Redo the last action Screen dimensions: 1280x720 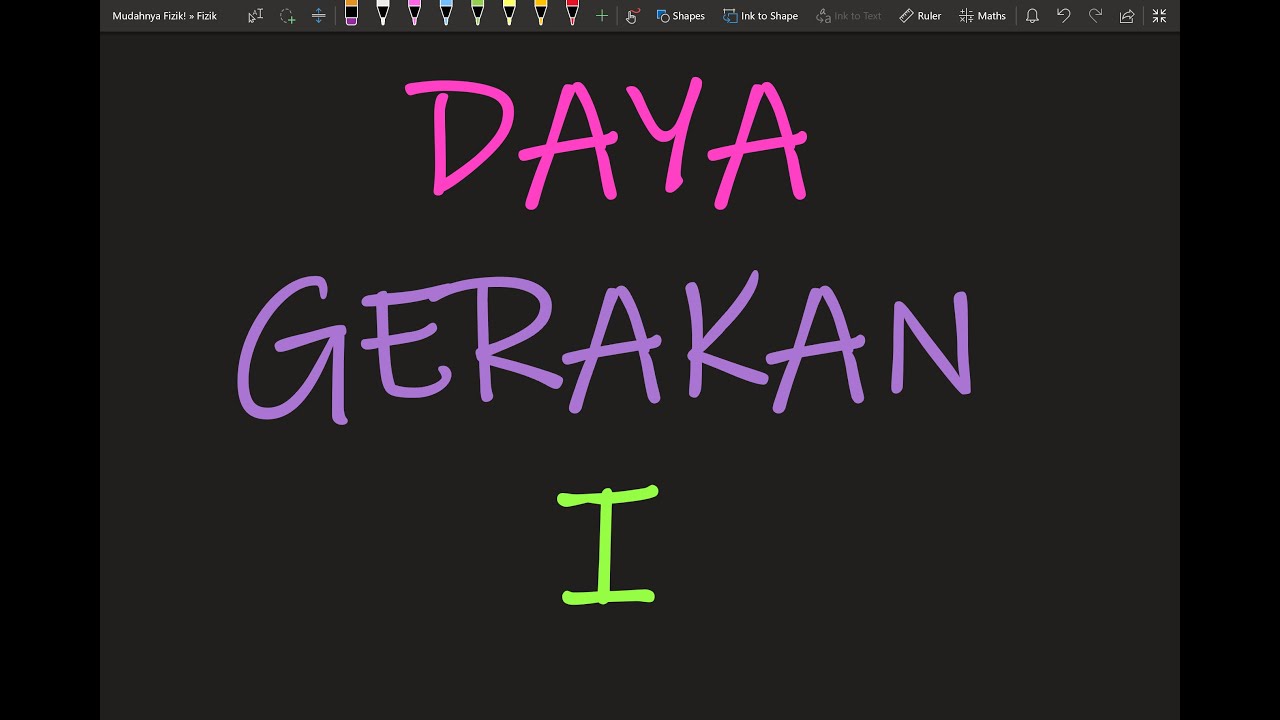1095,16
